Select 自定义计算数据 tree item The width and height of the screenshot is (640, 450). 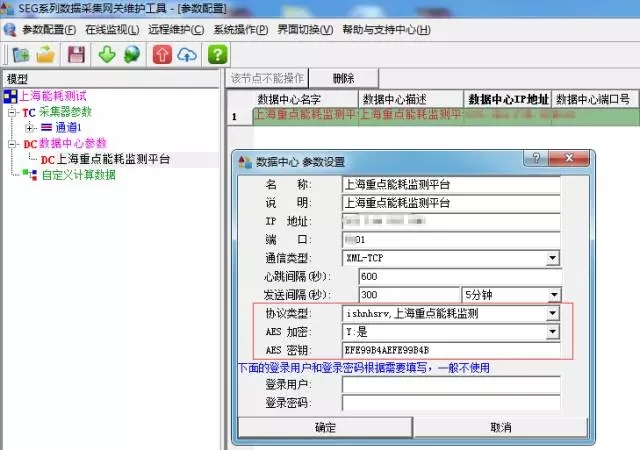pos(79,175)
